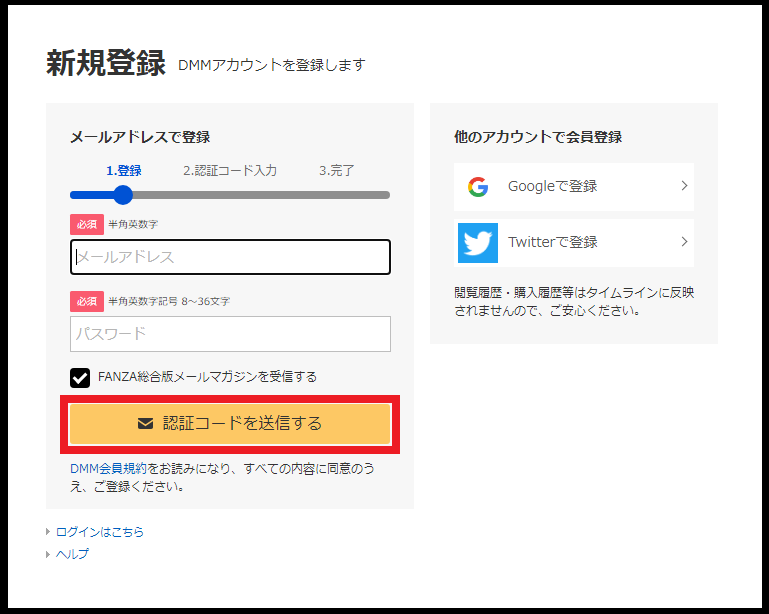Expand Googleで登録 chevron arrow
Image resolution: width=769 pixels, height=614 pixels.
click(x=684, y=186)
